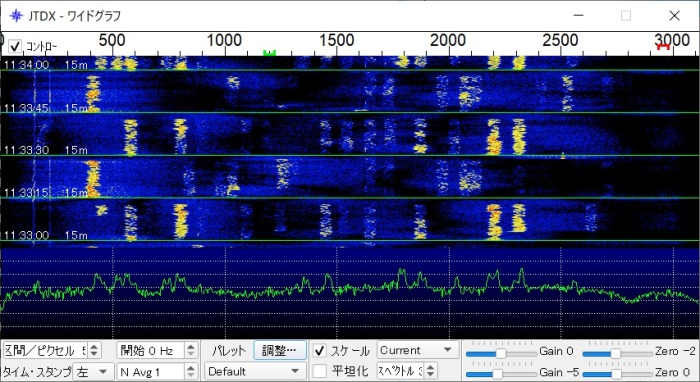Click the spectrum Gain -5 slider handle
The image size is (700, 382).
(x=497, y=374)
